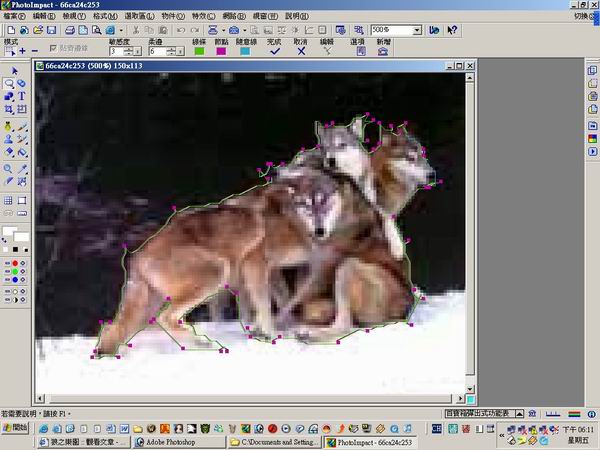This screenshot has width=600, height=450.
Task: Open the status bar function list dropdown
Action: coord(519,414)
